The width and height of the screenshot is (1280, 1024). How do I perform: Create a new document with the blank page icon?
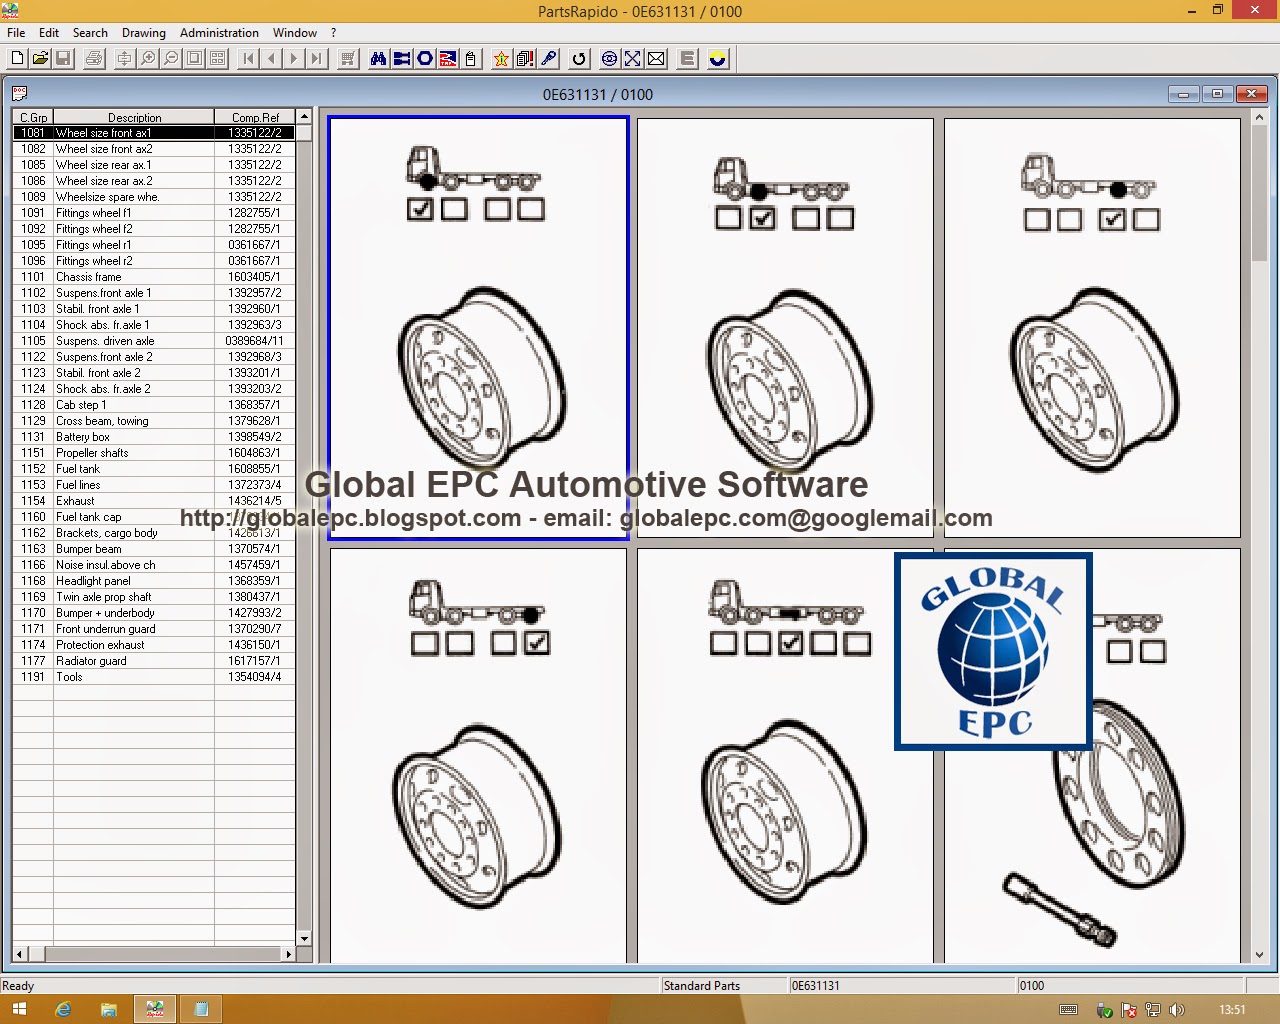pos(17,59)
